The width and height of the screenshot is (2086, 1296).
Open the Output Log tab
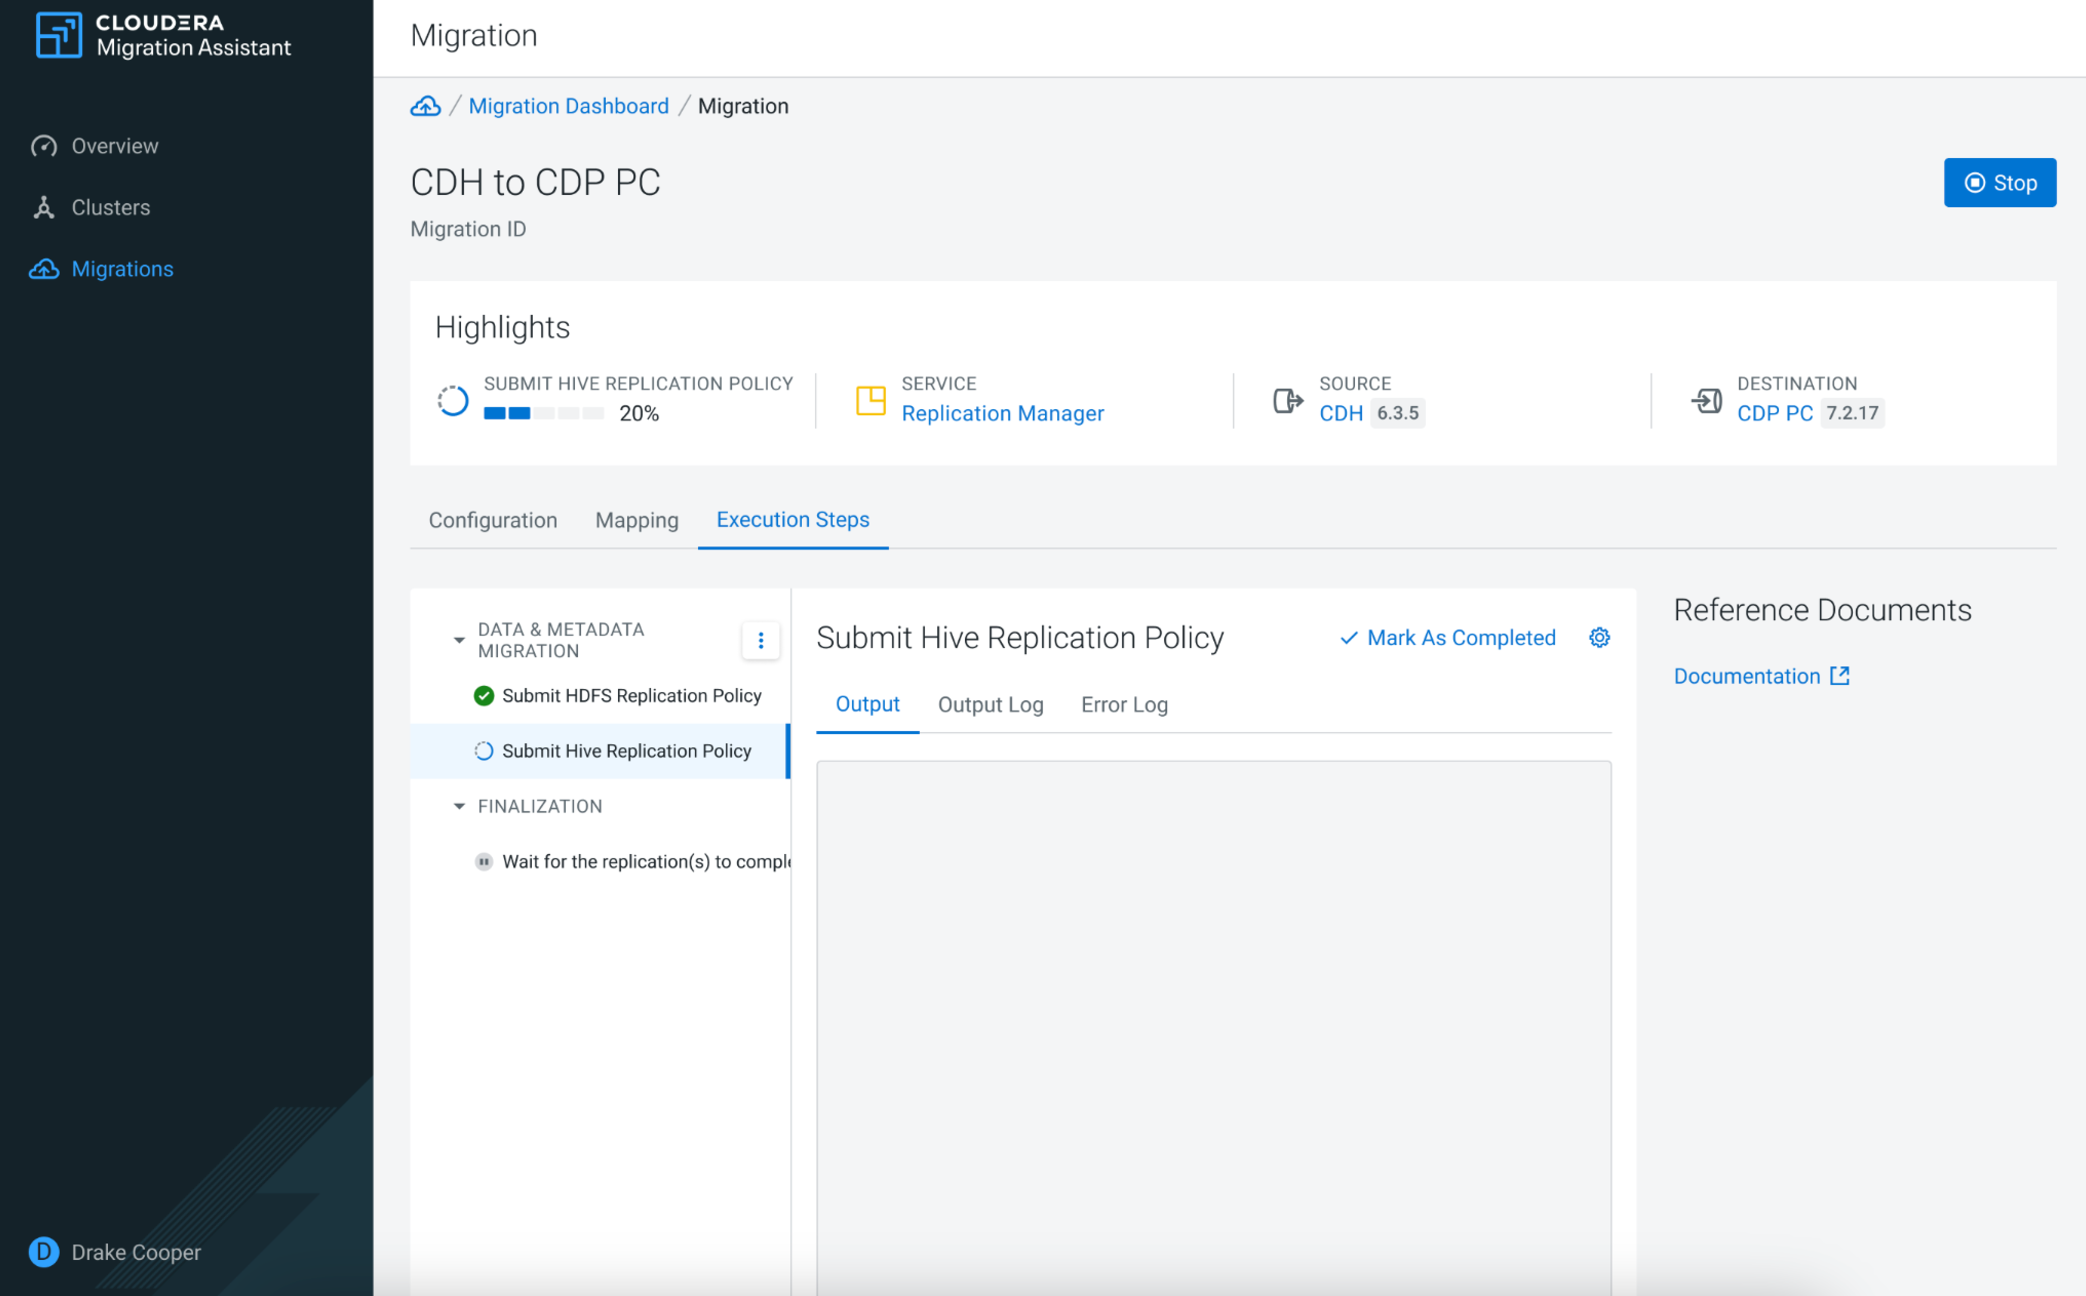pos(990,705)
